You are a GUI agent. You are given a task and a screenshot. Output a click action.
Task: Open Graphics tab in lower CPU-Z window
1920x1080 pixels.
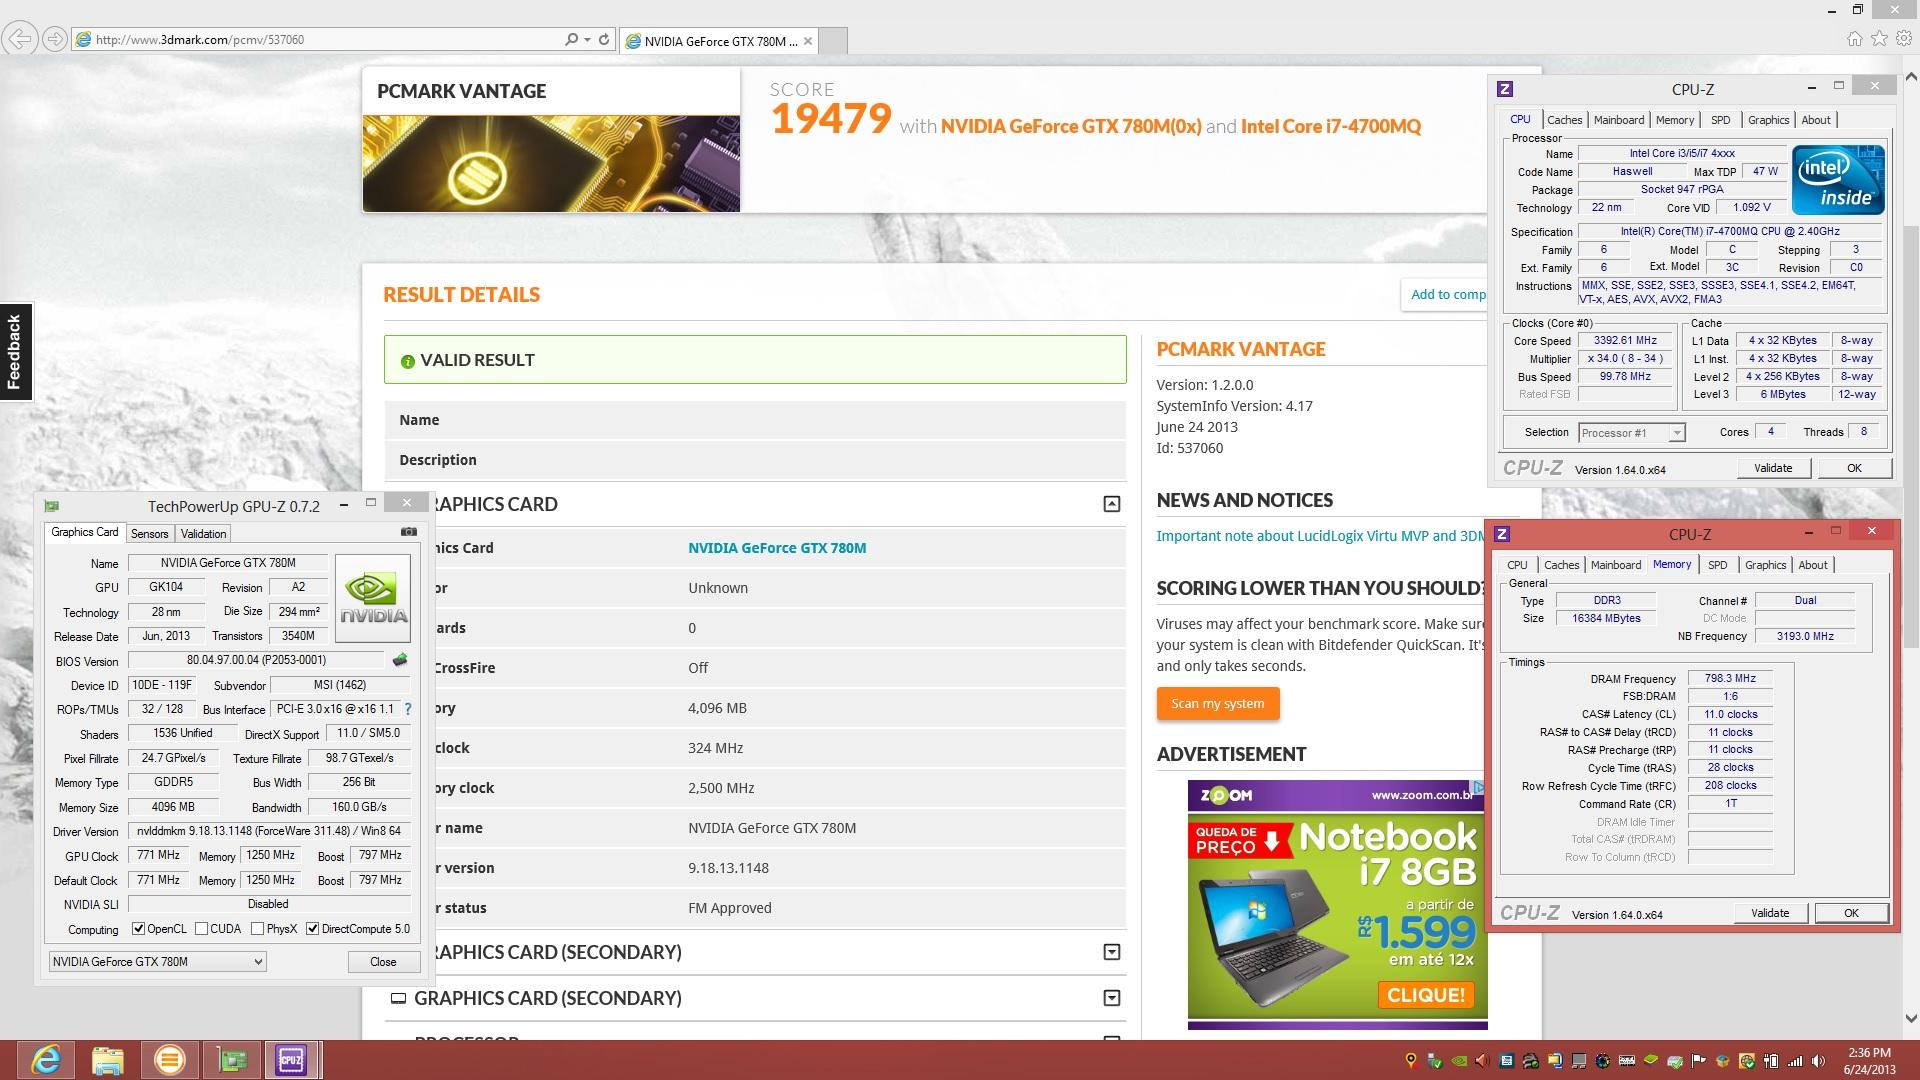tap(1766, 565)
